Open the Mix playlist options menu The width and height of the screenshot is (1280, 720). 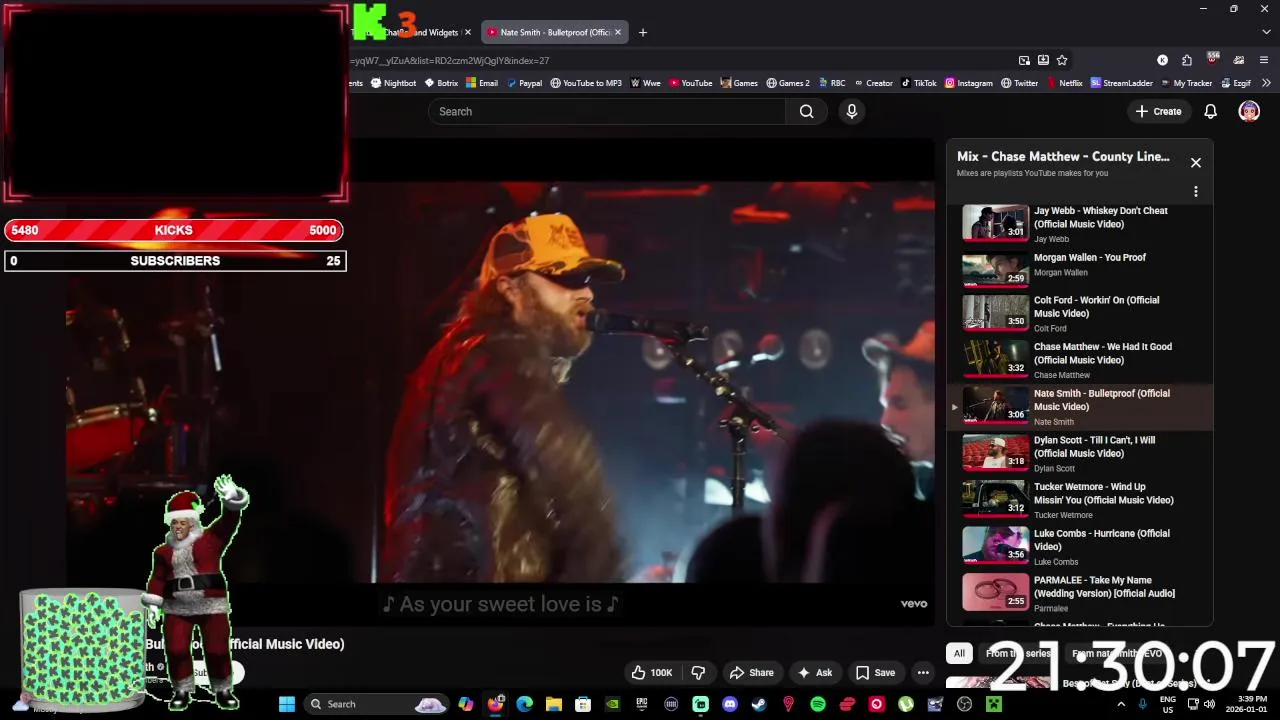1195,192
